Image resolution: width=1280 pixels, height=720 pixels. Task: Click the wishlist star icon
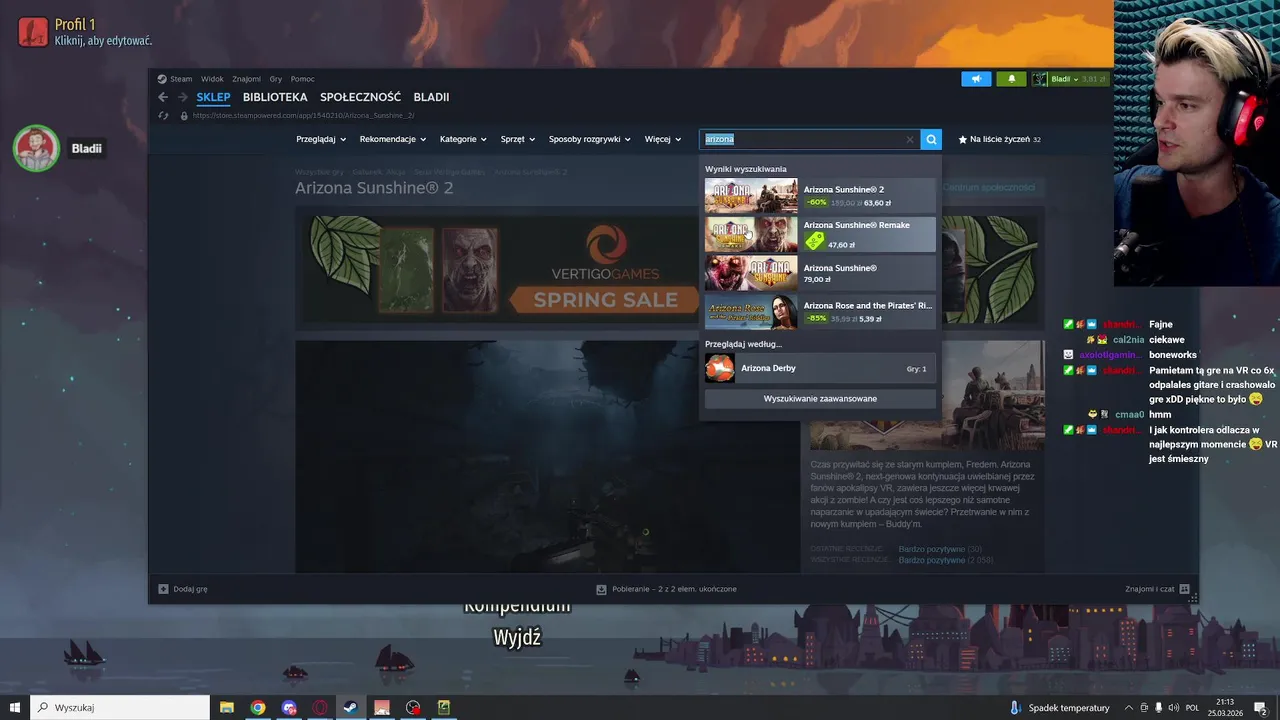tap(963, 139)
